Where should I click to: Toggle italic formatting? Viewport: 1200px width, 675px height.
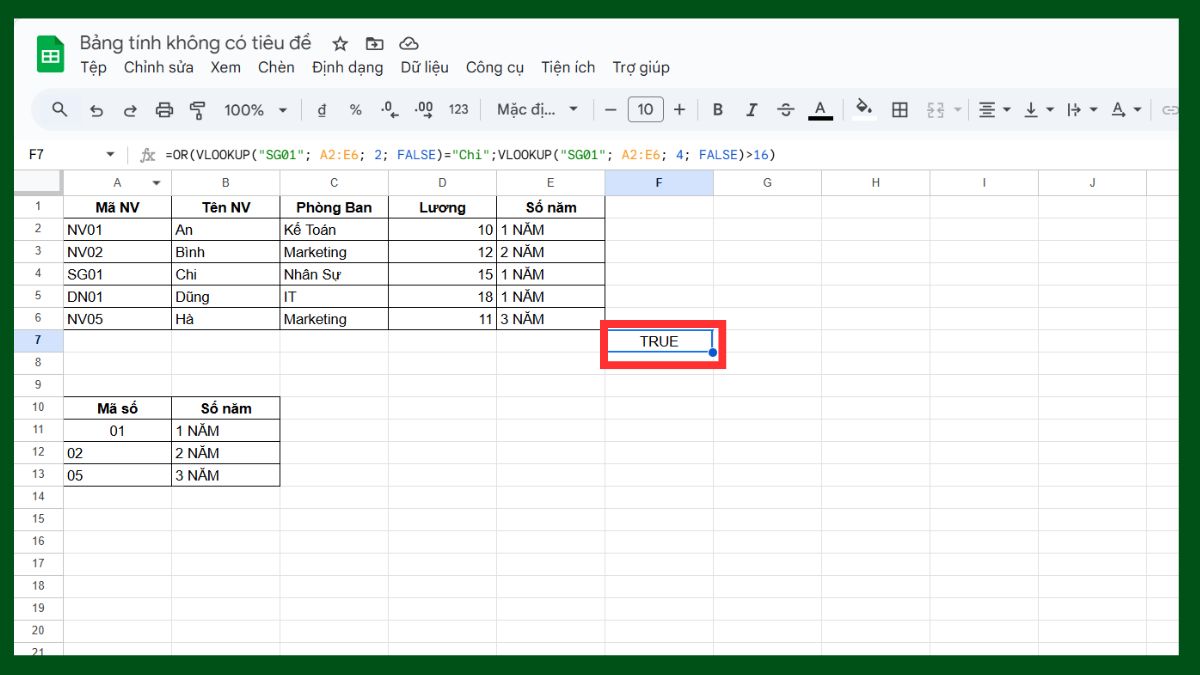[751, 109]
